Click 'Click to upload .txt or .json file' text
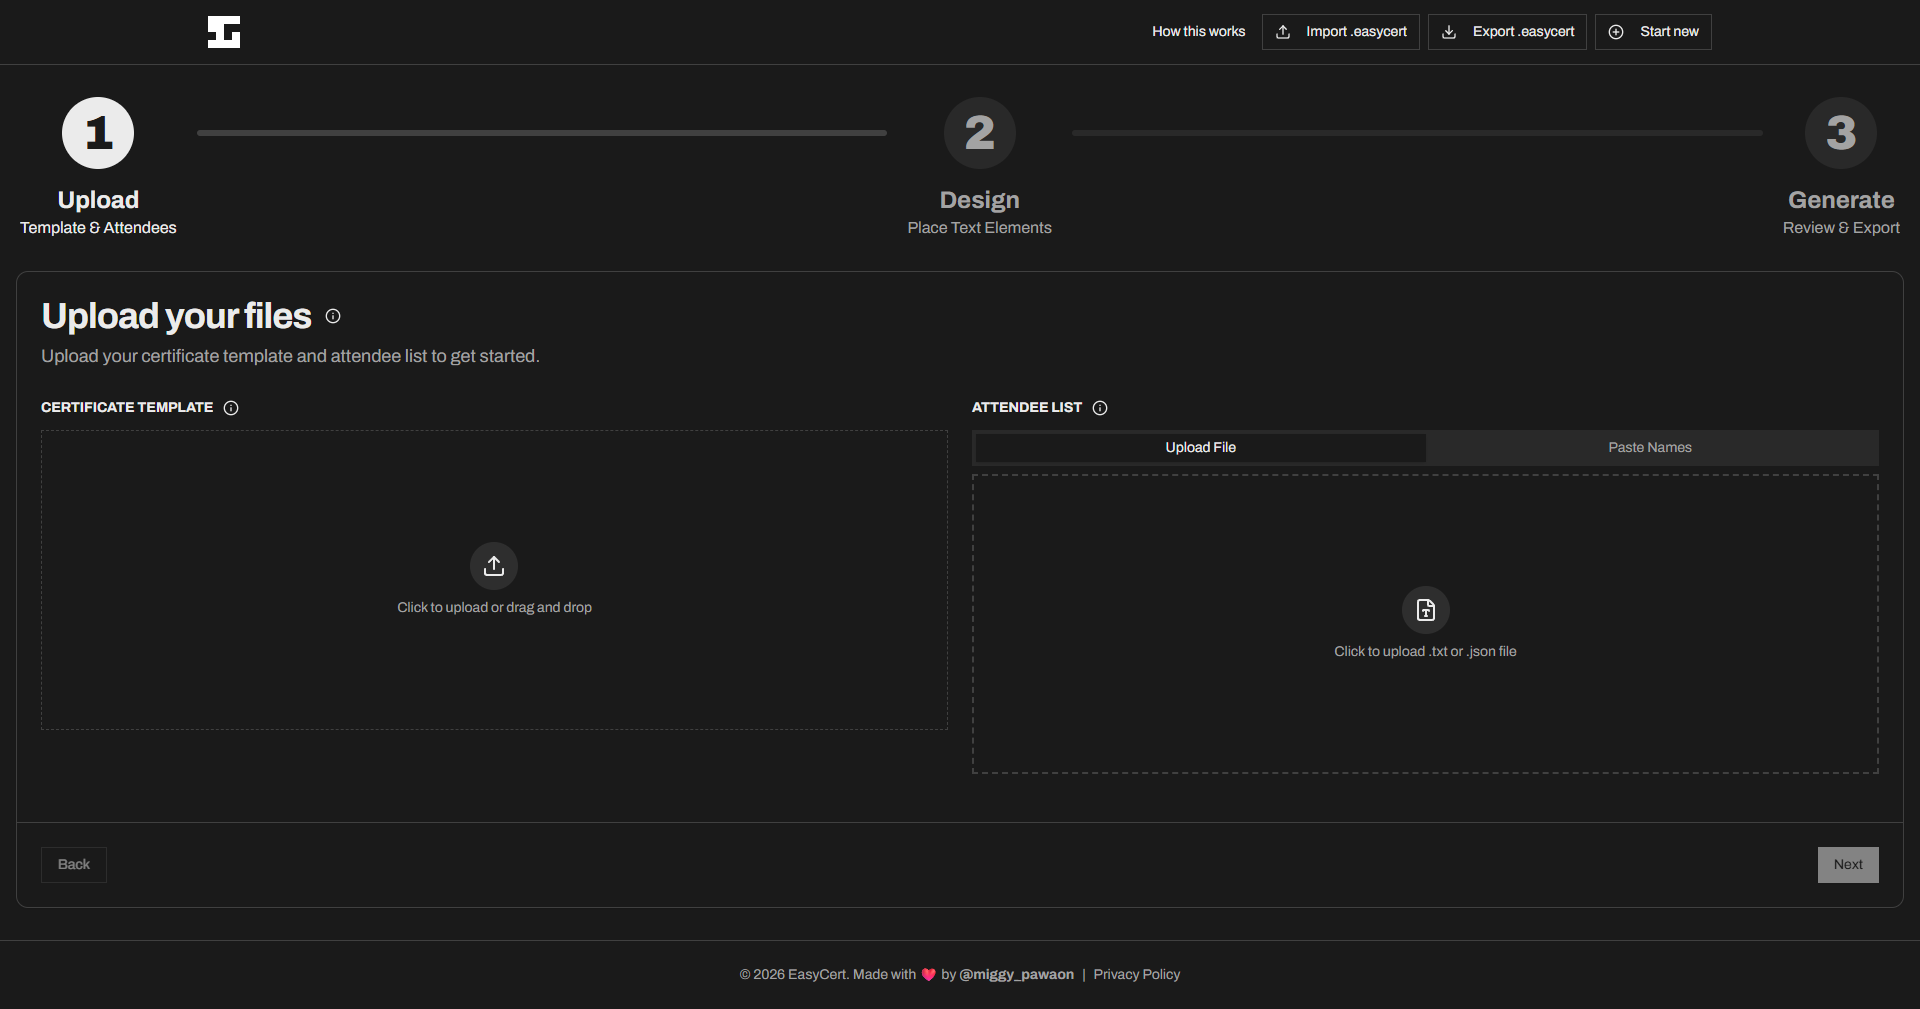 1425,652
